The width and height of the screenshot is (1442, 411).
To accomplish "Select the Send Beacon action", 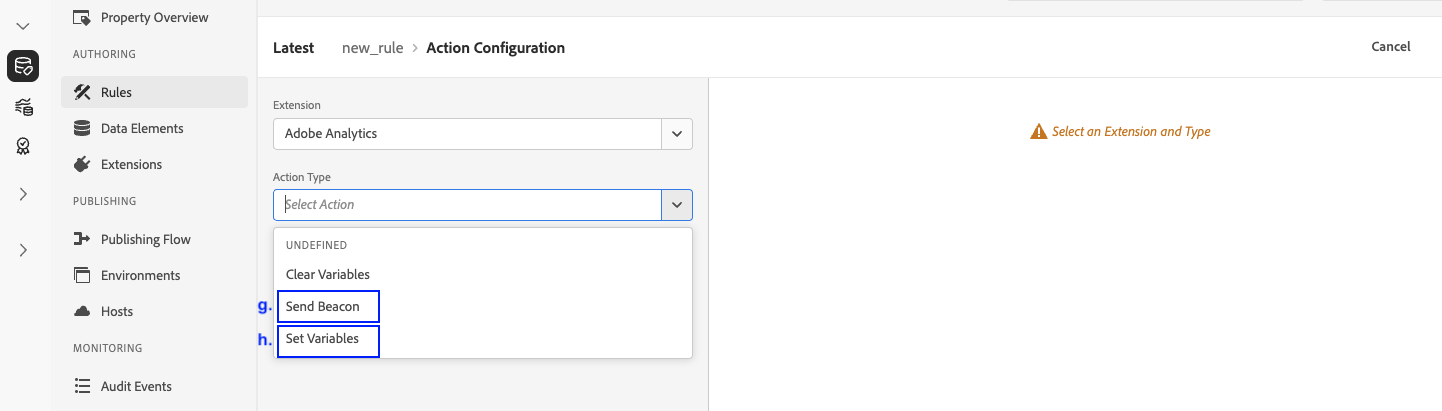I will 323,306.
